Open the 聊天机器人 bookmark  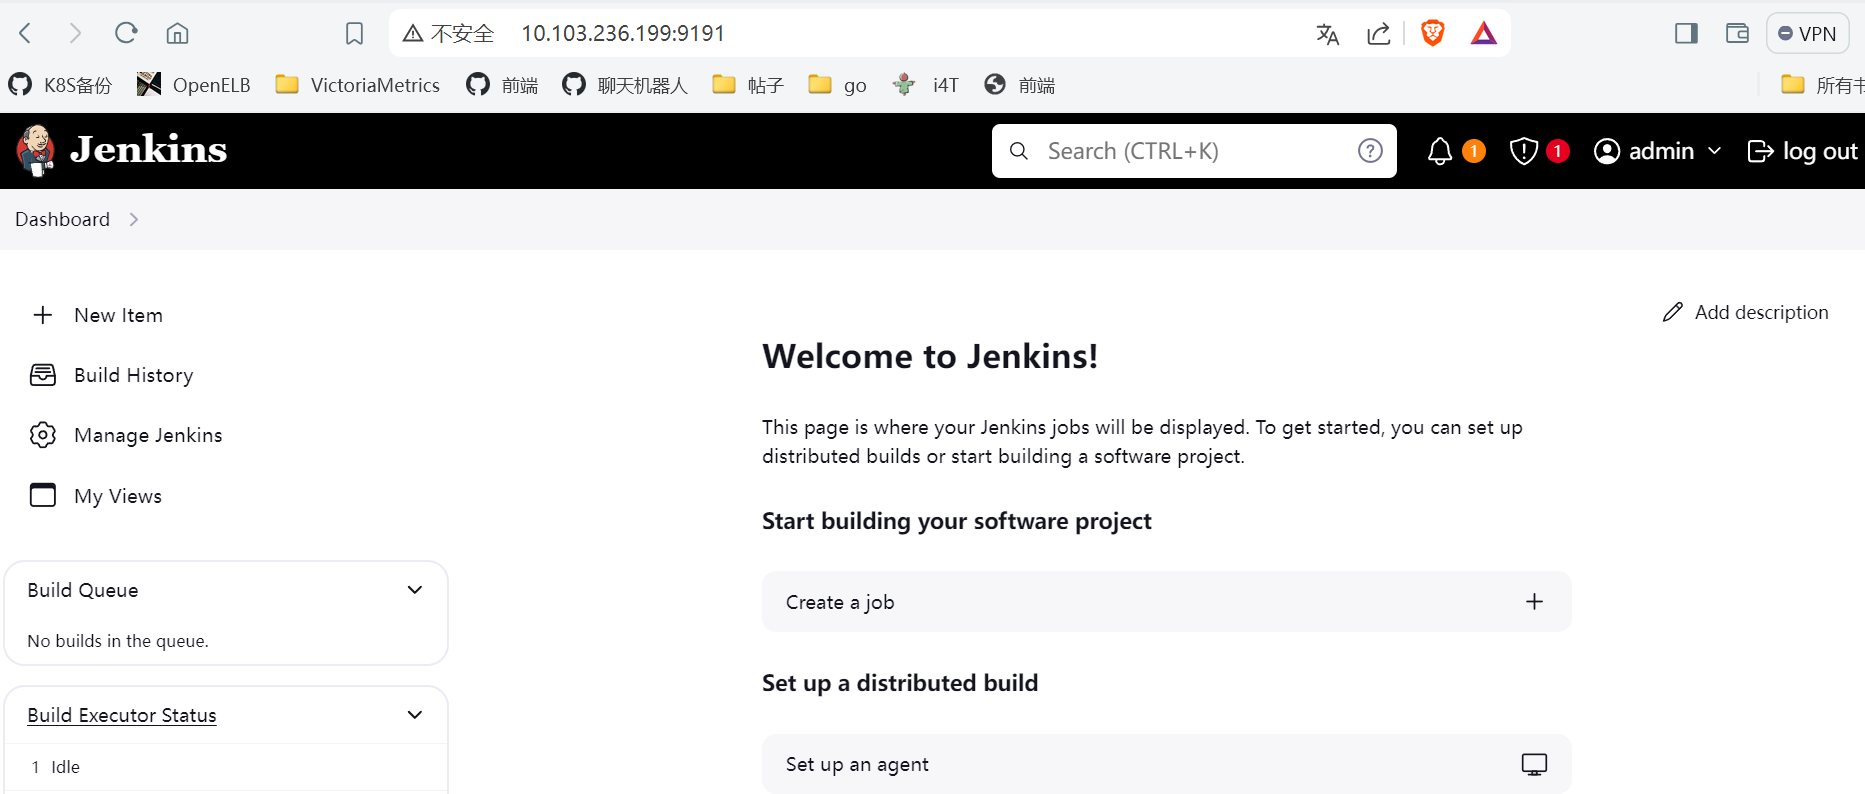pos(625,85)
